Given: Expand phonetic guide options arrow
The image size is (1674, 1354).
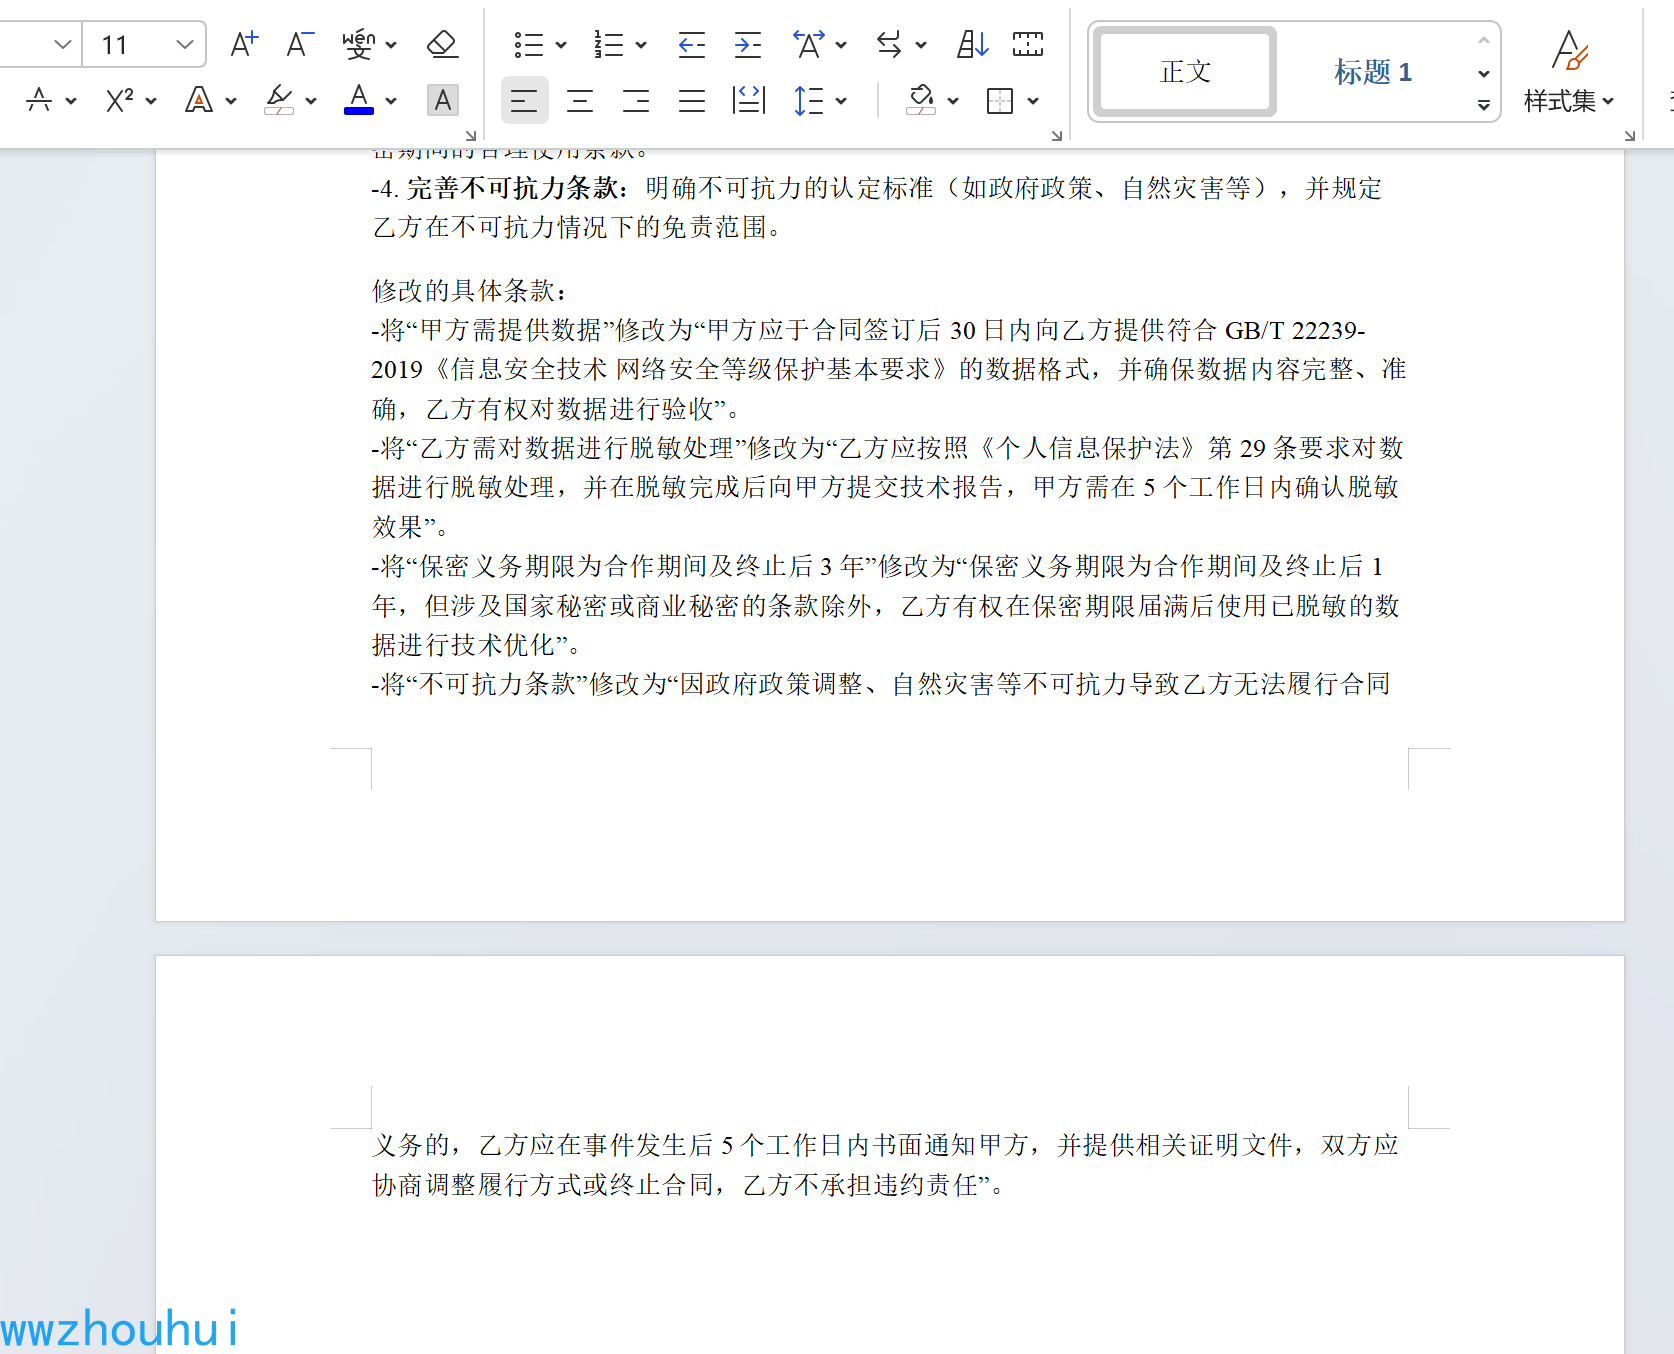Looking at the screenshot, I should coord(391,45).
